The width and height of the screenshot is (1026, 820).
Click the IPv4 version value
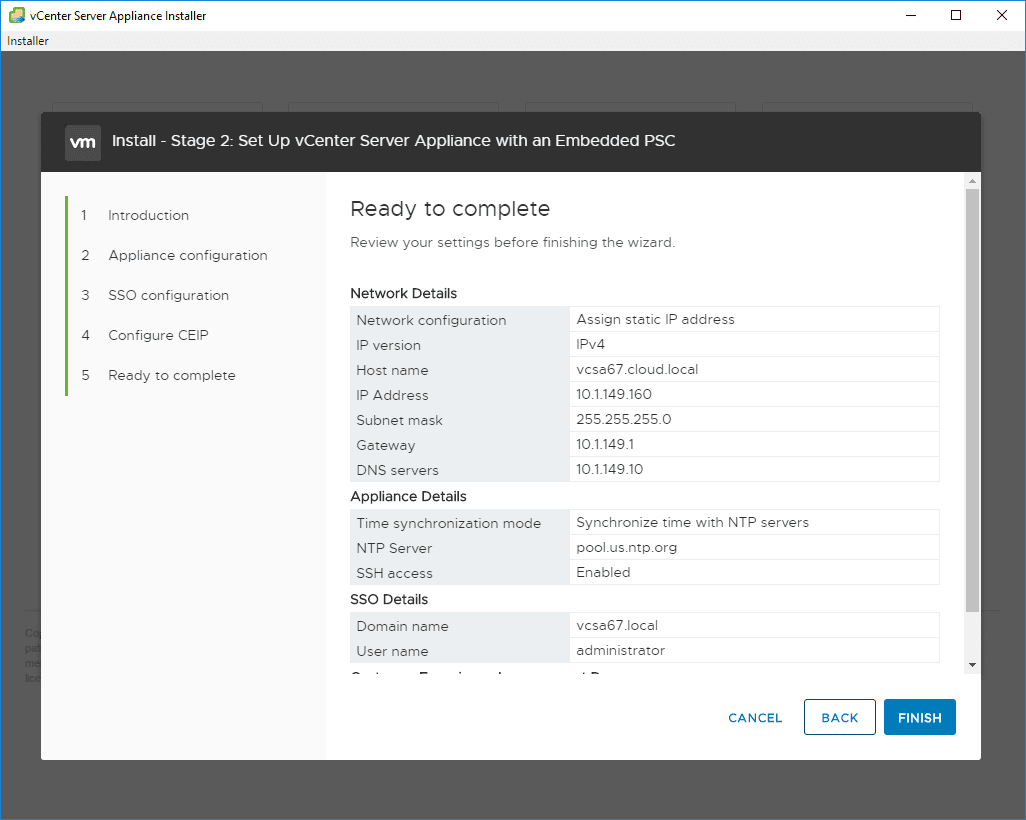coord(590,344)
